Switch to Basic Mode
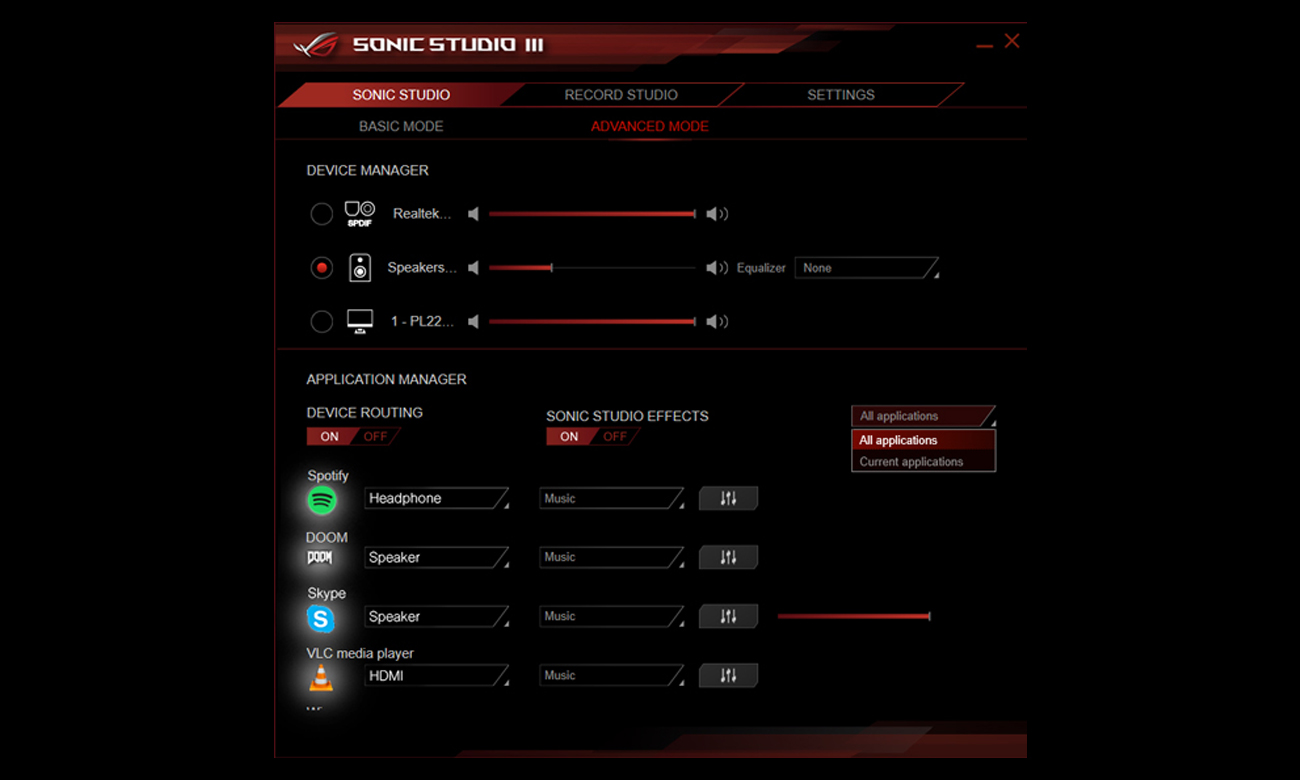The image size is (1300, 780). 401,126
